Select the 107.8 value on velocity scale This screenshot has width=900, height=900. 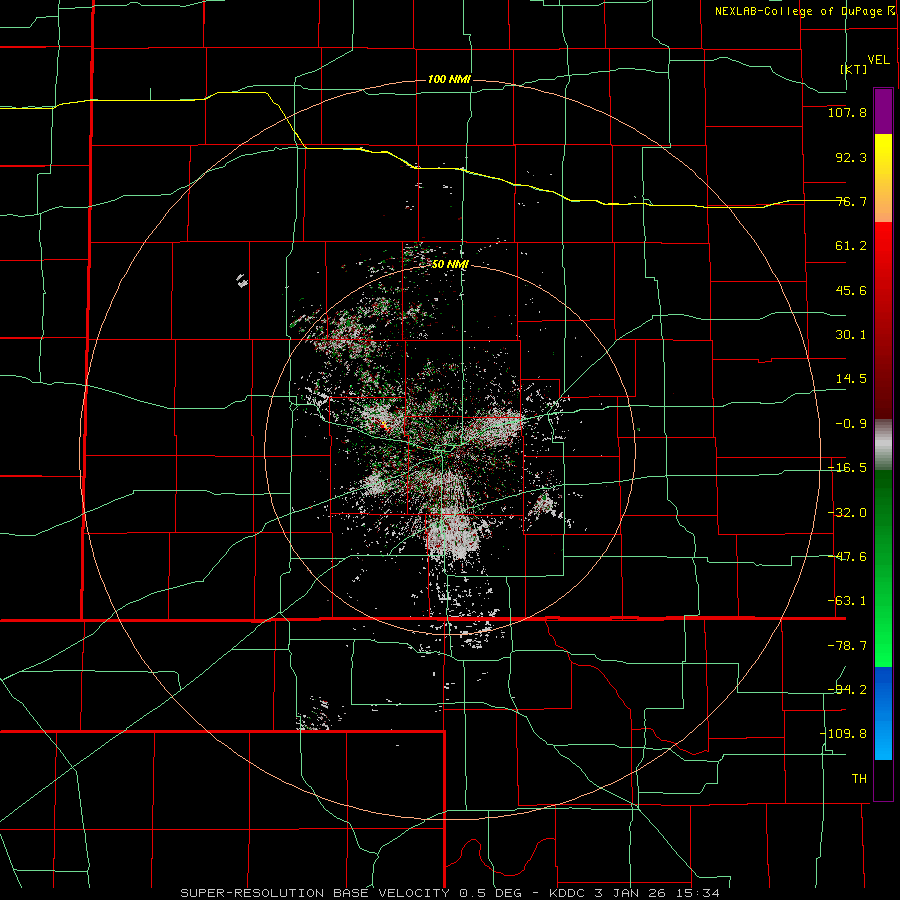(847, 112)
